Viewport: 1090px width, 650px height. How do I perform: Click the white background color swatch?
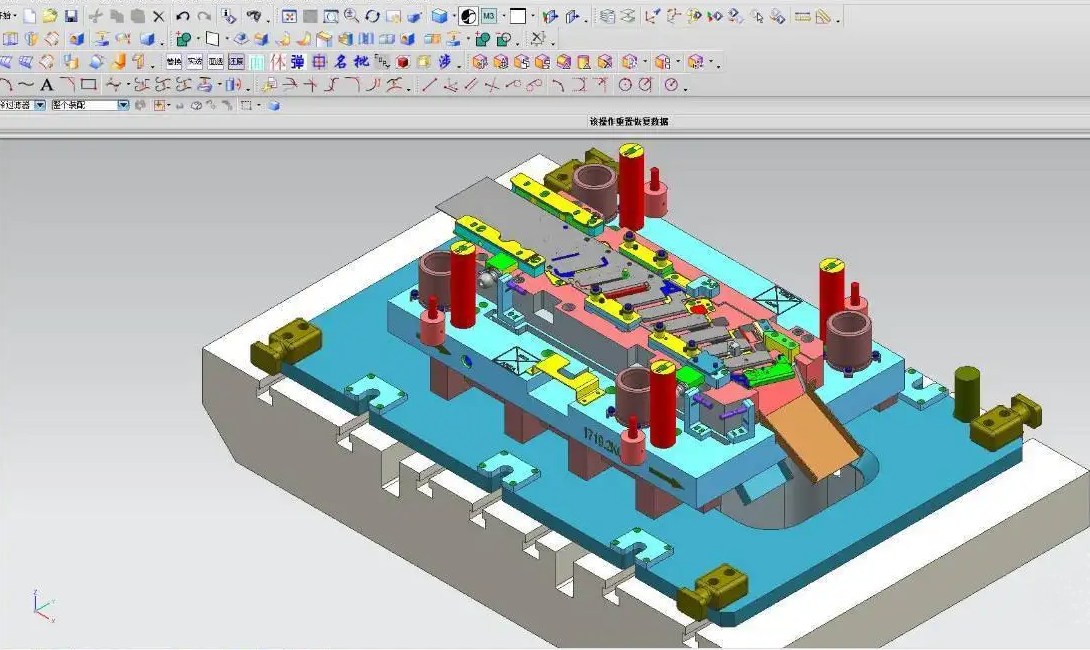(518, 16)
